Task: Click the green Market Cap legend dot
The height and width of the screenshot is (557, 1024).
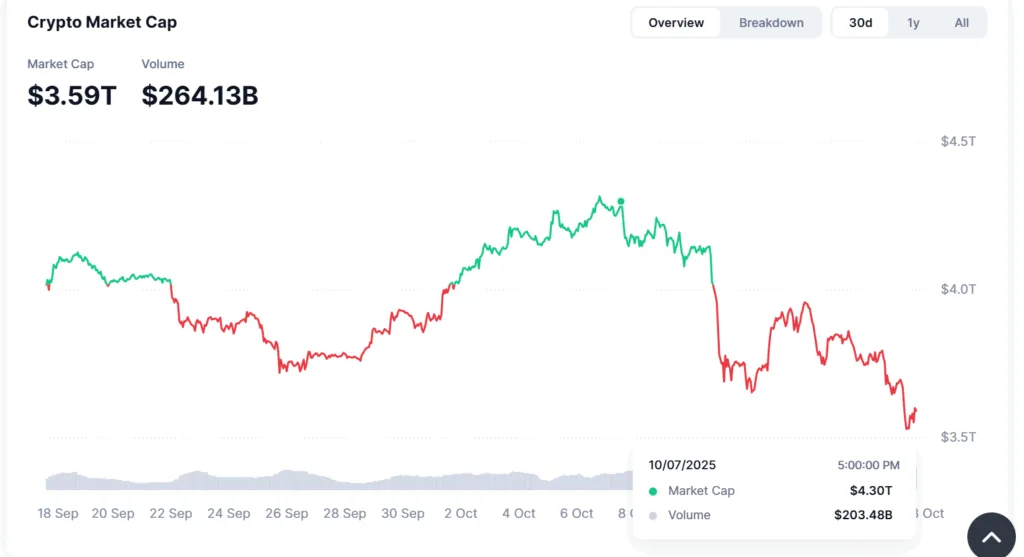Action: 653,491
